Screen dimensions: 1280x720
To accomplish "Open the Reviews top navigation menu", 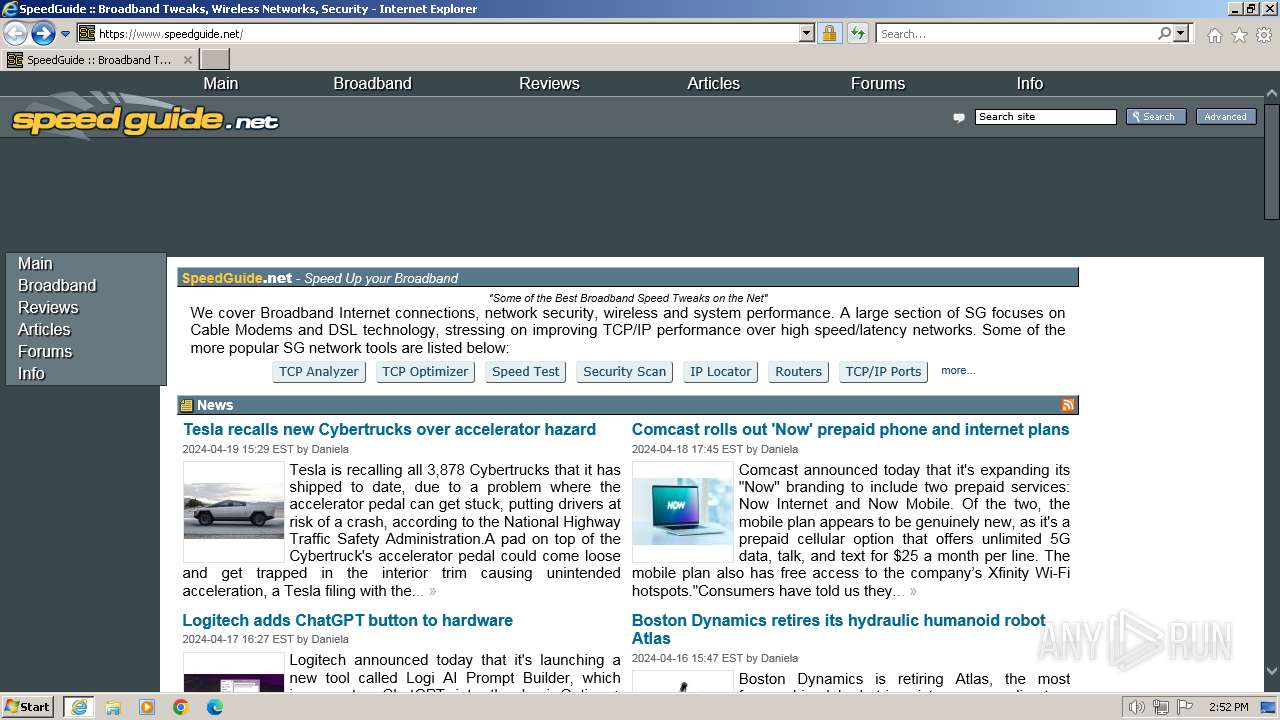I will [549, 84].
